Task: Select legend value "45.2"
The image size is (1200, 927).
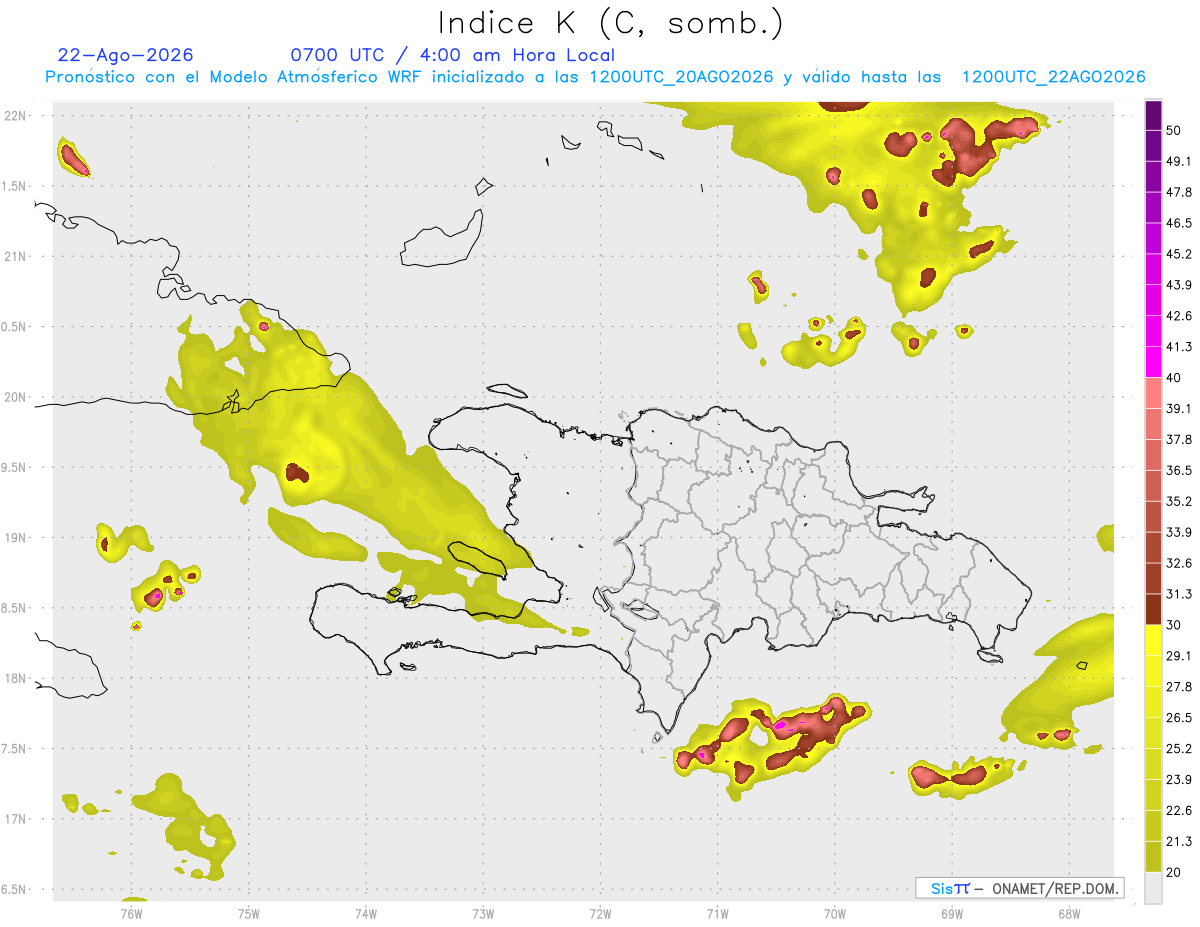Action: pyautogui.click(x=1179, y=254)
